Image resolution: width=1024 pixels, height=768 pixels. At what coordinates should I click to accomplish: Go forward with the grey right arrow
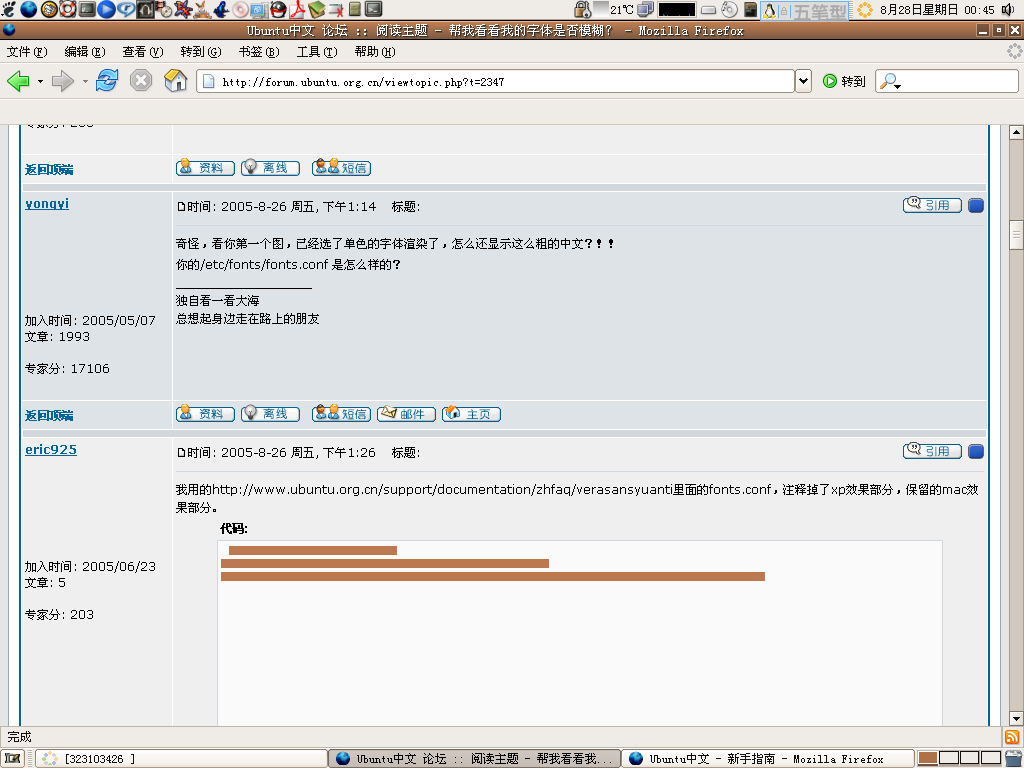(x=63, y=81)
